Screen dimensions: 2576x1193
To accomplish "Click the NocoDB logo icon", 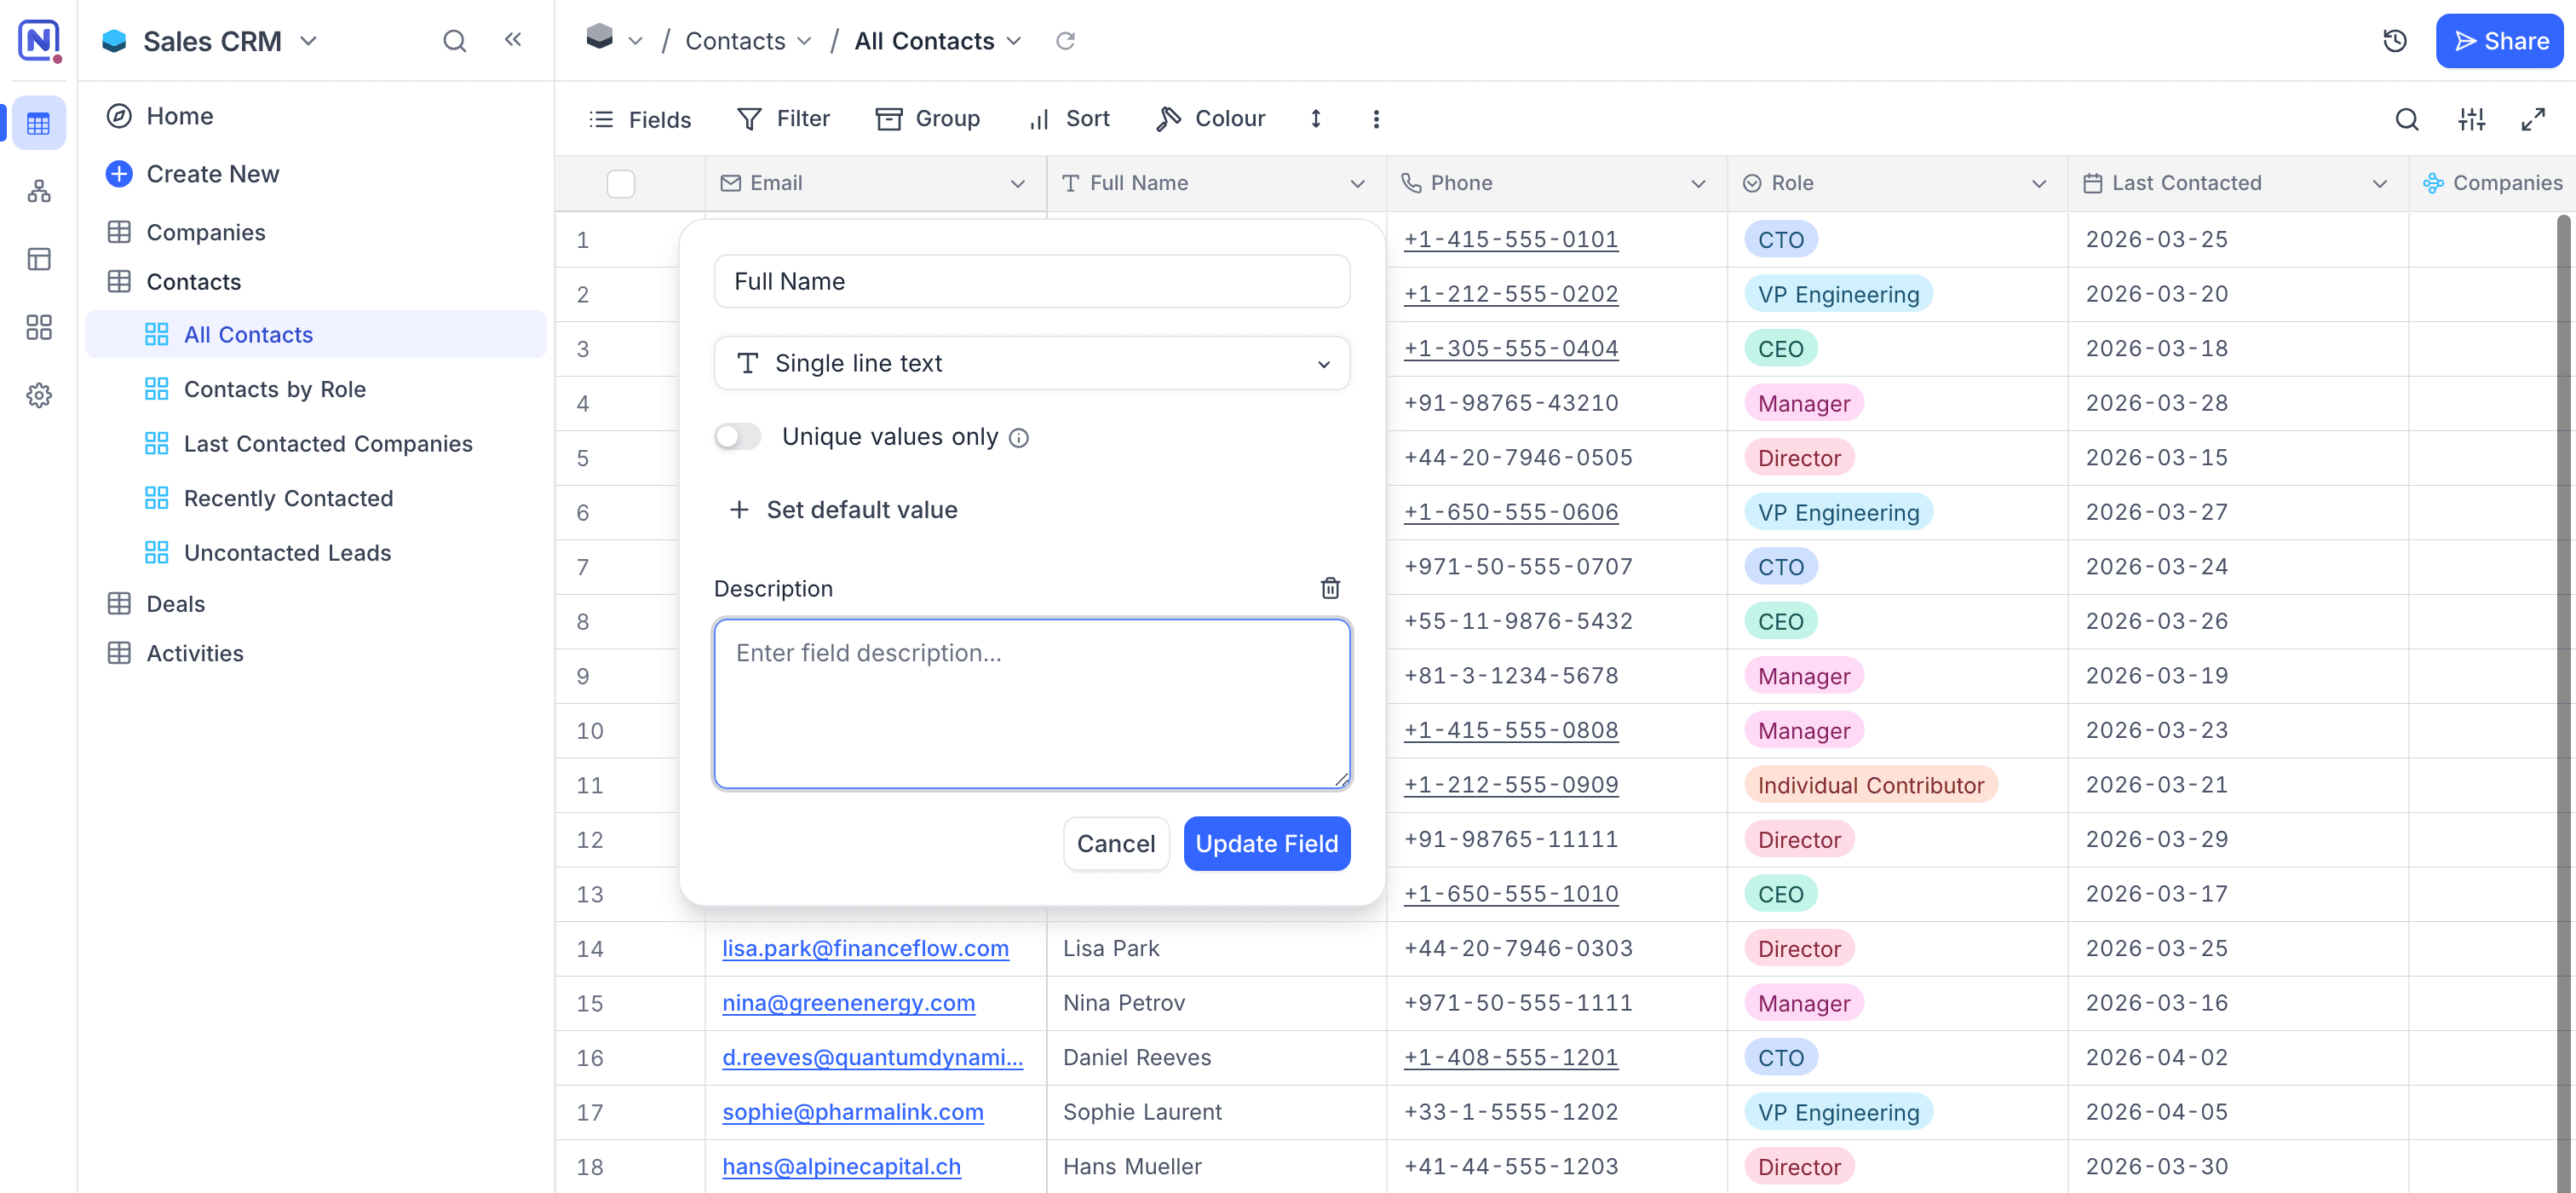I will 39,40.
